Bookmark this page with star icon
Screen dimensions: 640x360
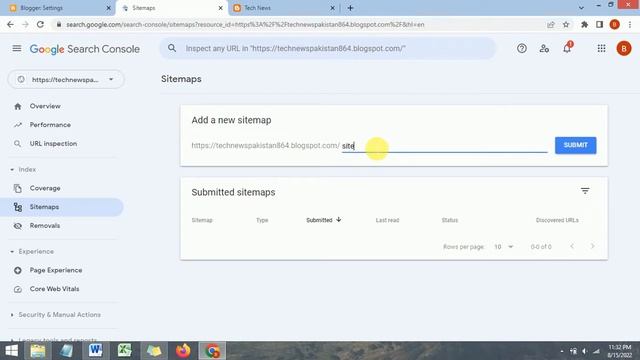[x=566, y=24]
